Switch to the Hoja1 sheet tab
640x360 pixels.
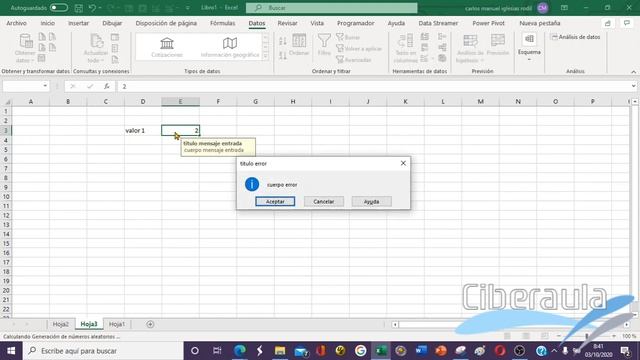point(117,324)
